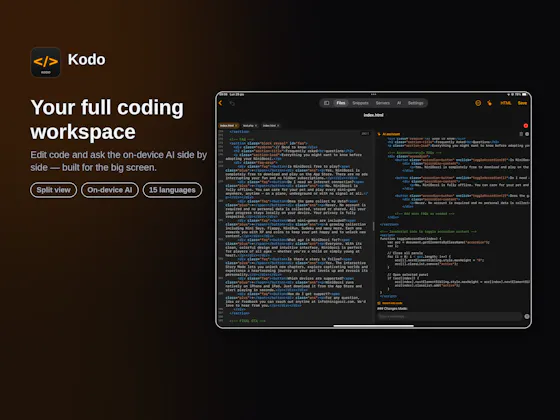Close the third open file tab
Viewport: 560px width, 420px height.
(x=278, y=126)
